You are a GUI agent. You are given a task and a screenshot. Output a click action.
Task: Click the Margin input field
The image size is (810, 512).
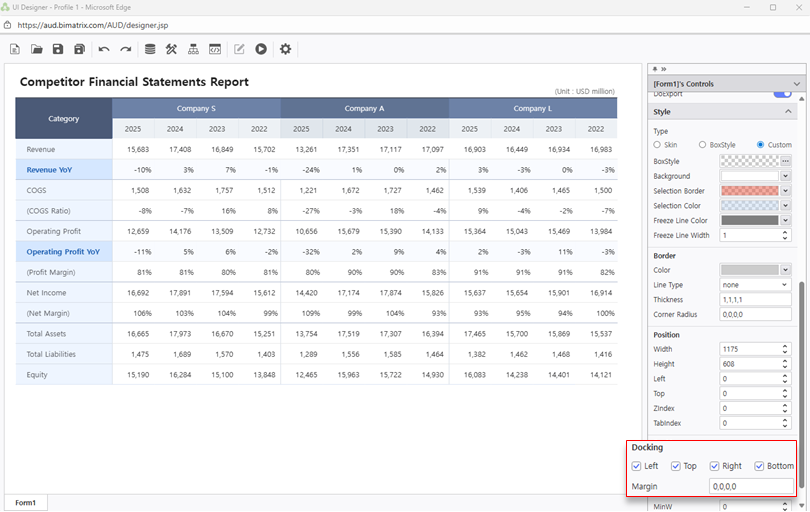(750, 486)
